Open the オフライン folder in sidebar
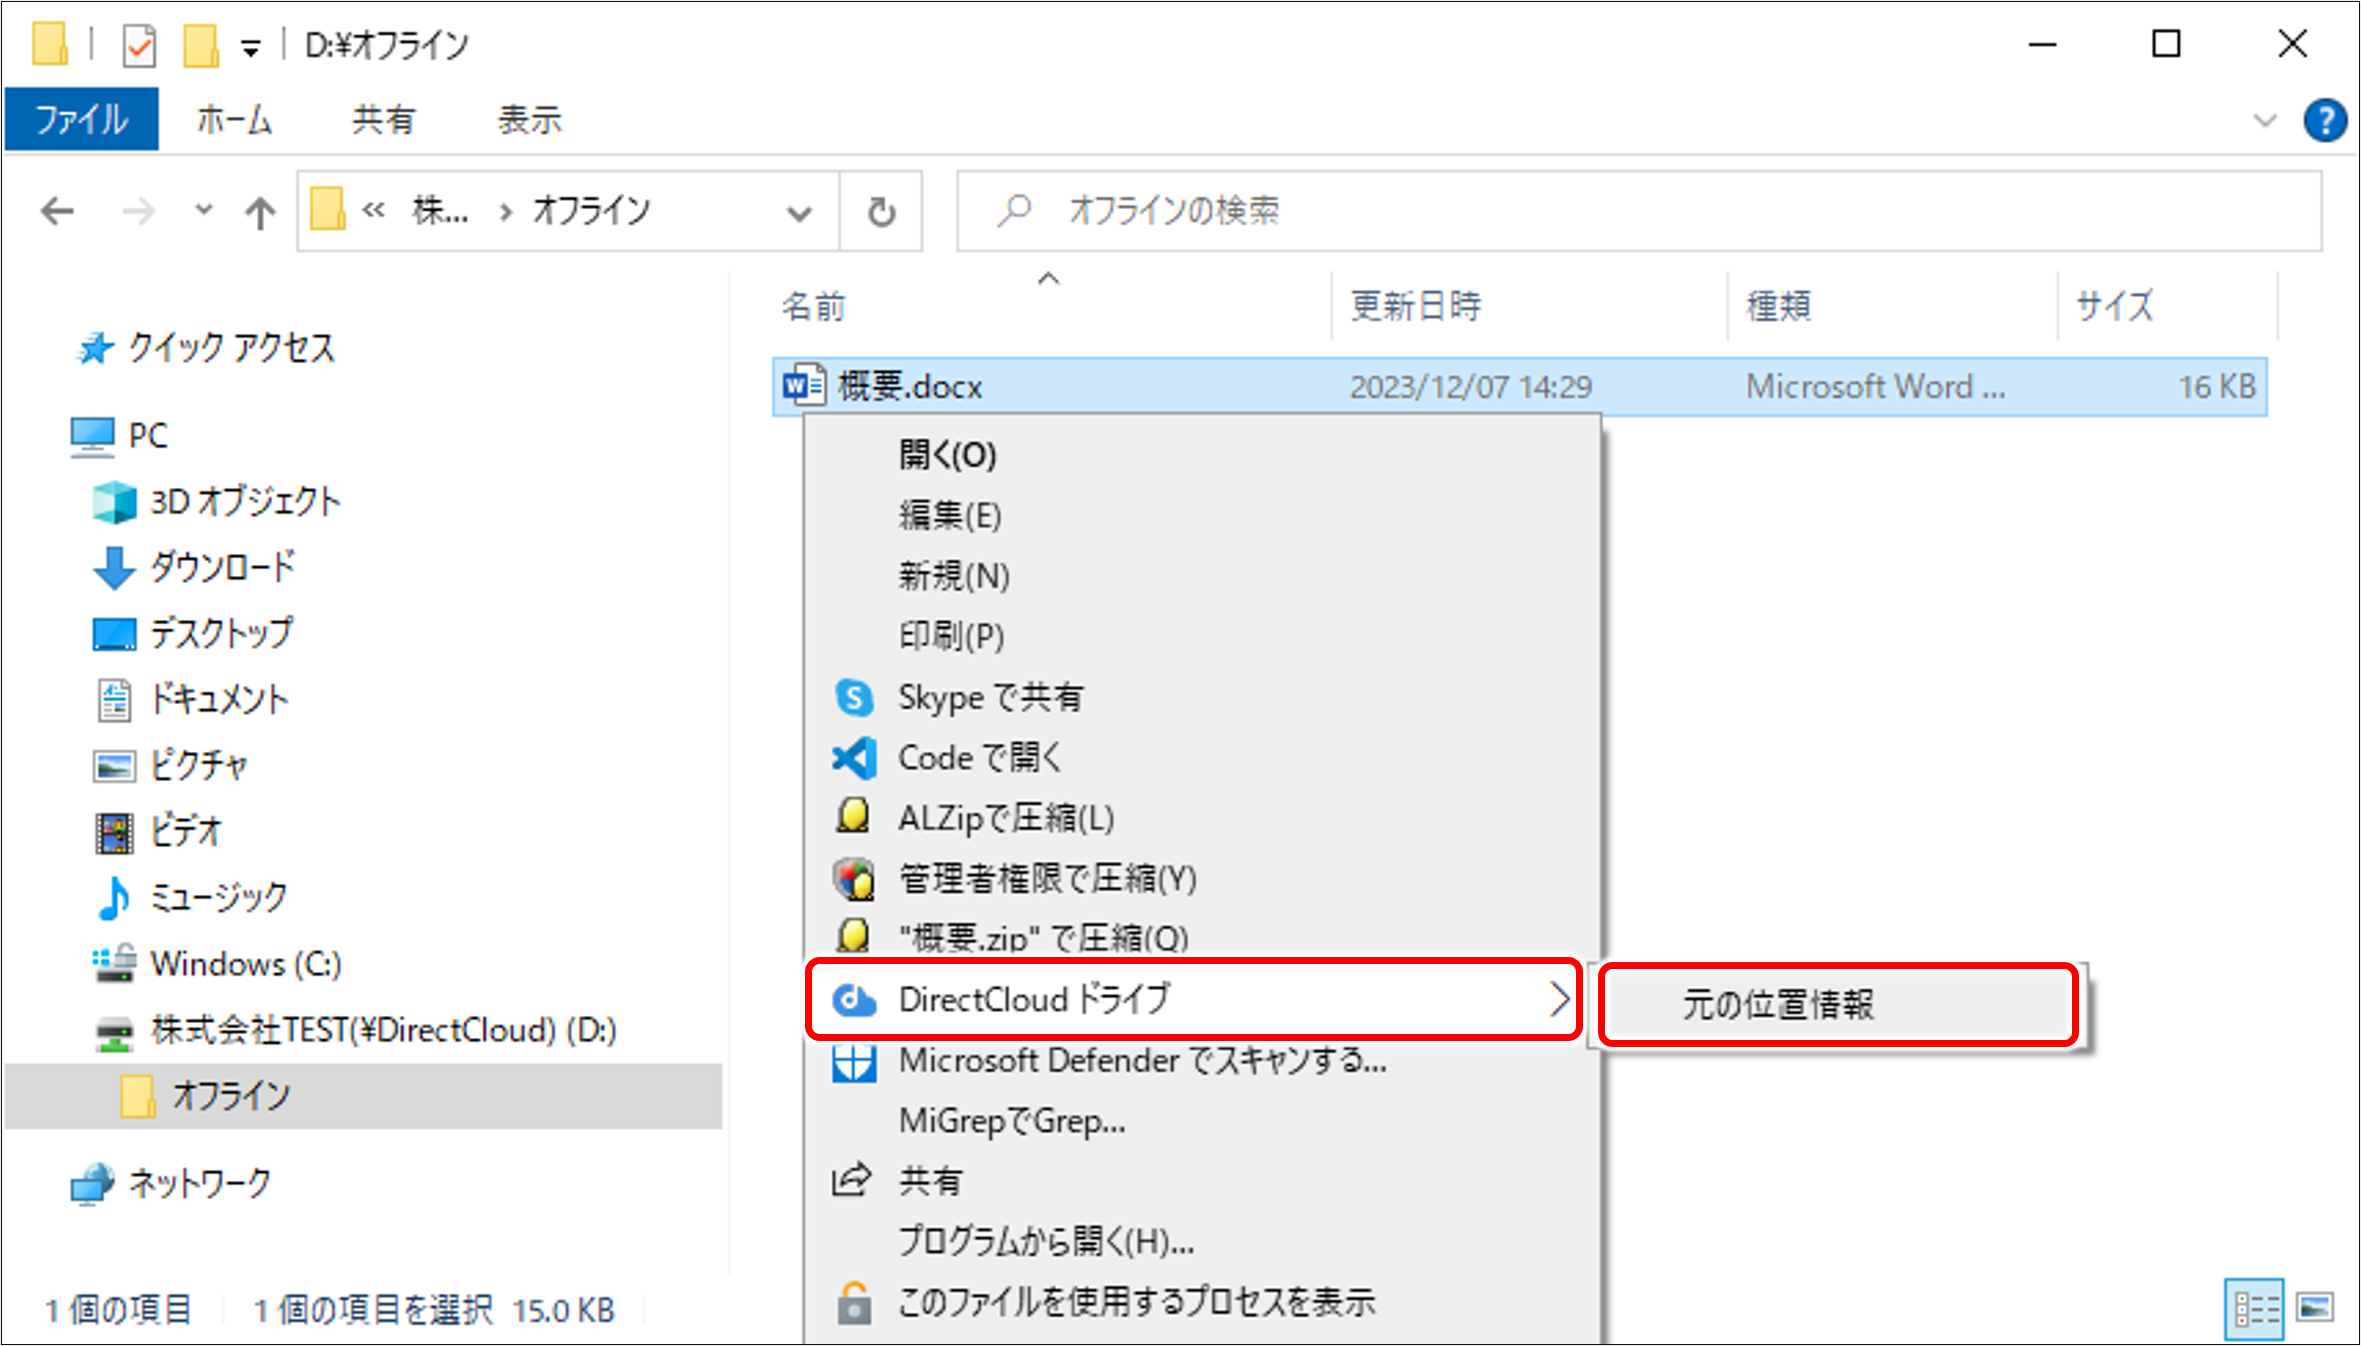The image size is (2361, 1346). 230,1095
